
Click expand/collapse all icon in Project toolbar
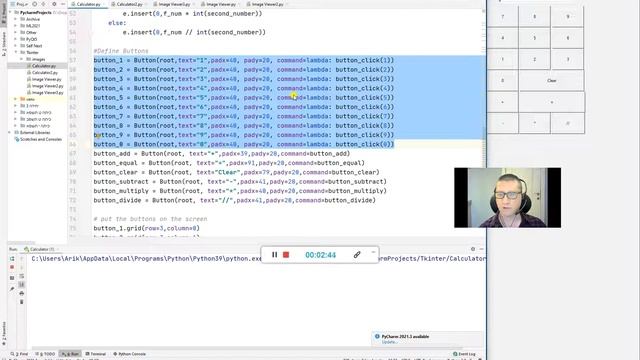pos(43,4)
